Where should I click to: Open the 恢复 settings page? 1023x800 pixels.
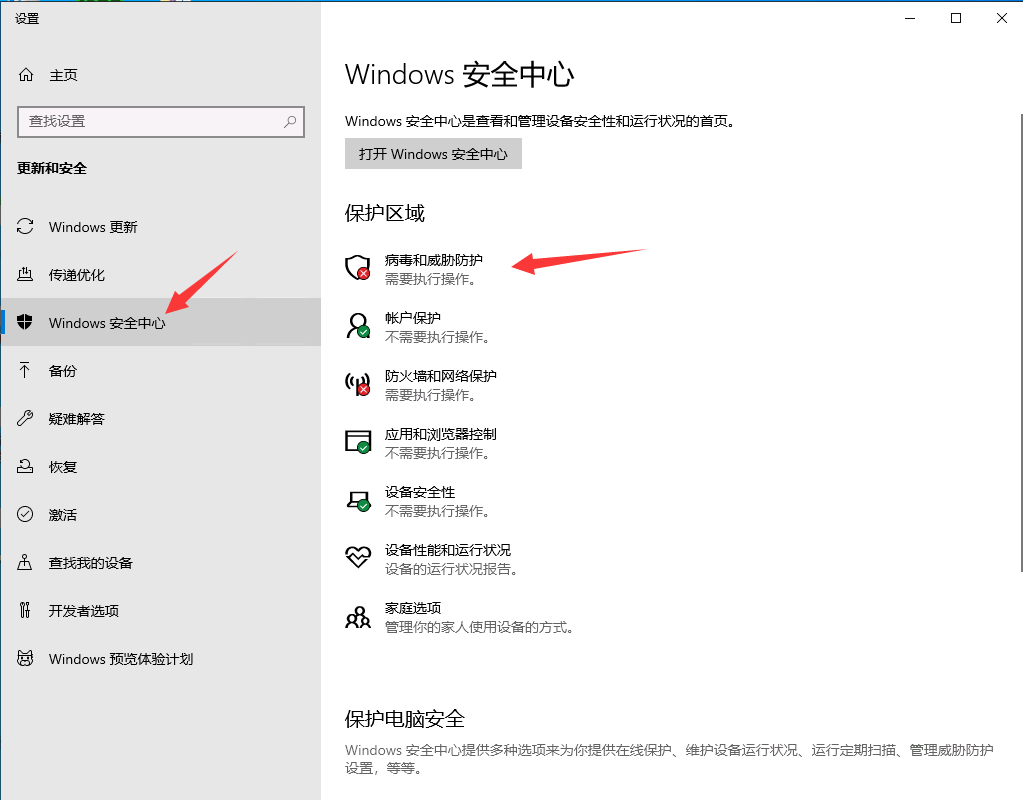(161, 467)
